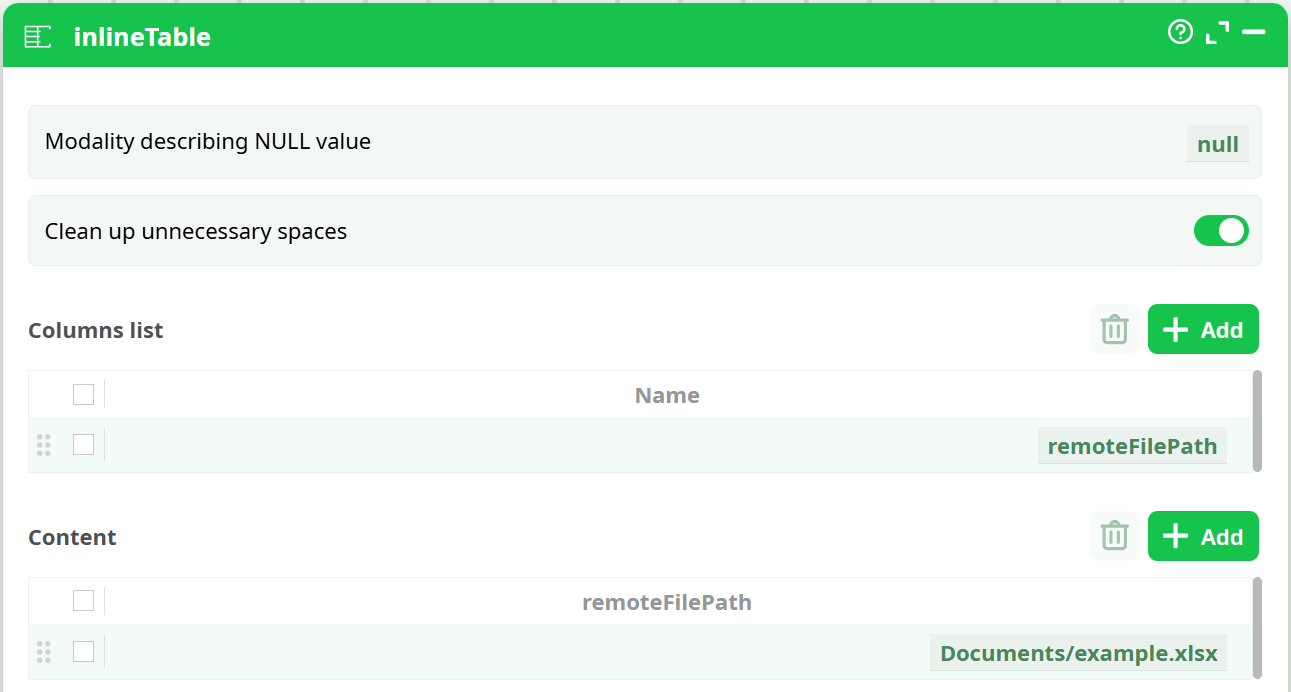The image size is (1291, 692).
Task: Click the trash icon beside Columns list
Action: pyautogui.click(x=1114, y=329)
